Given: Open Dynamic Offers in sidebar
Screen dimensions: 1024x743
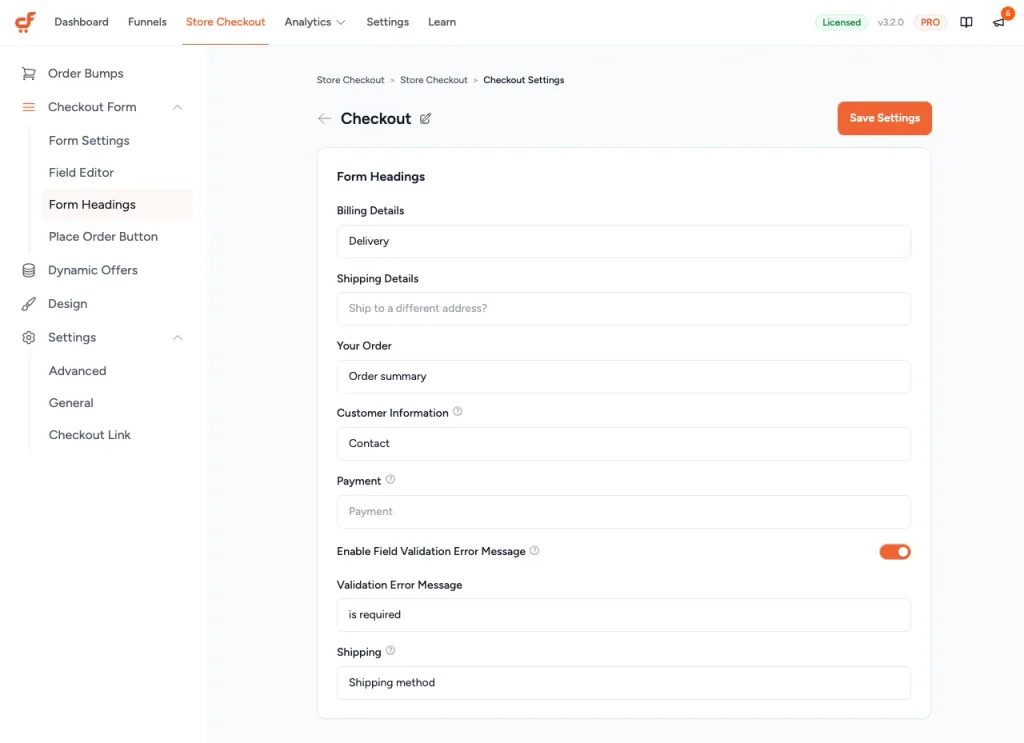Looking at the screenshot, I should pyautogui.click(x=93, y=270).
